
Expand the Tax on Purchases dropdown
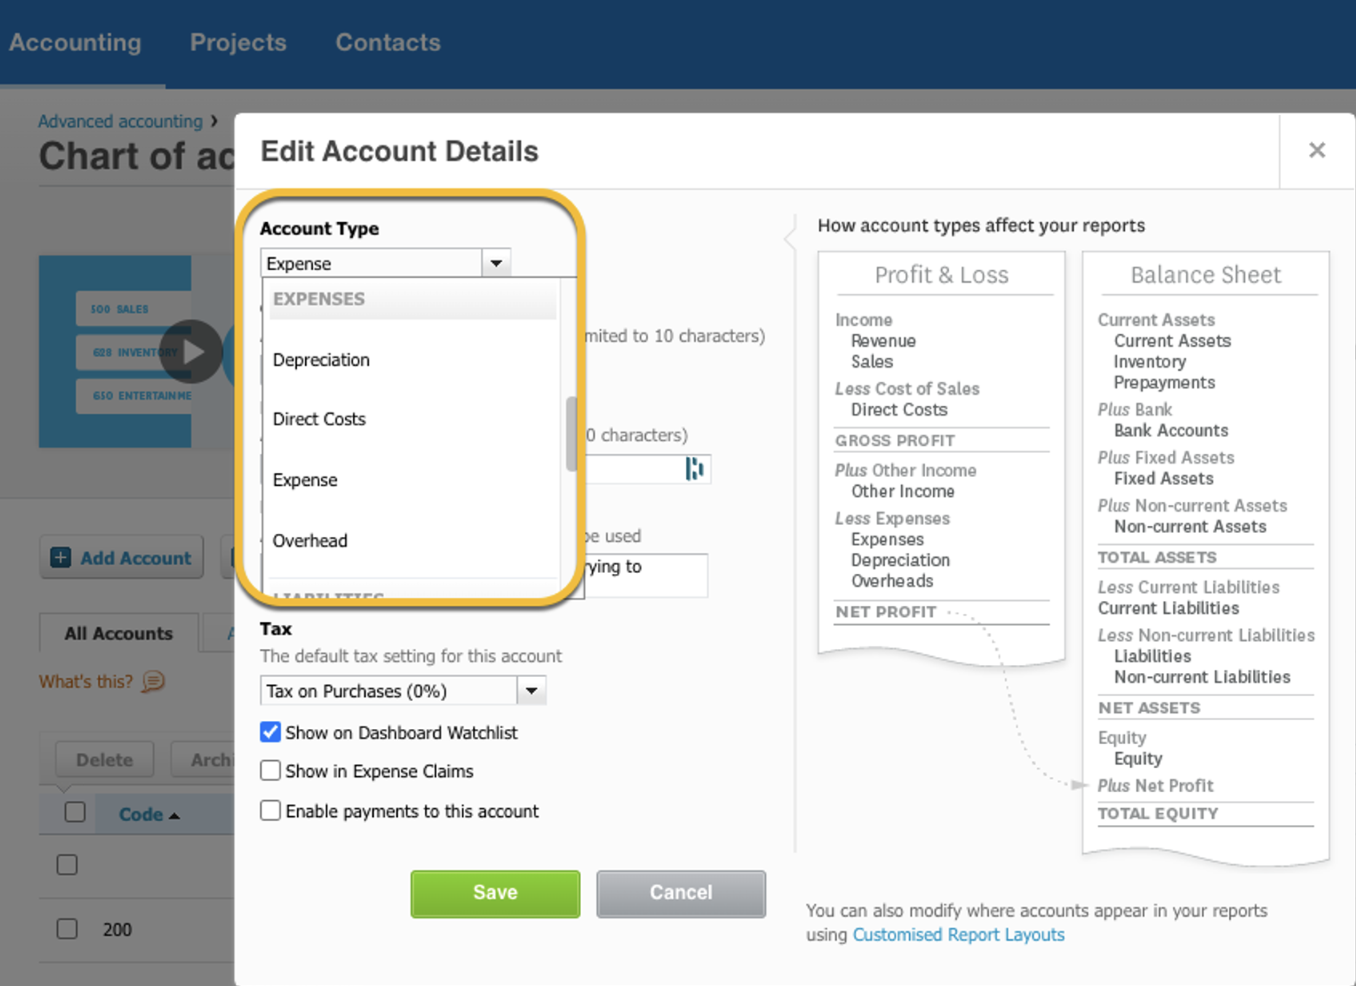point(532,691)
